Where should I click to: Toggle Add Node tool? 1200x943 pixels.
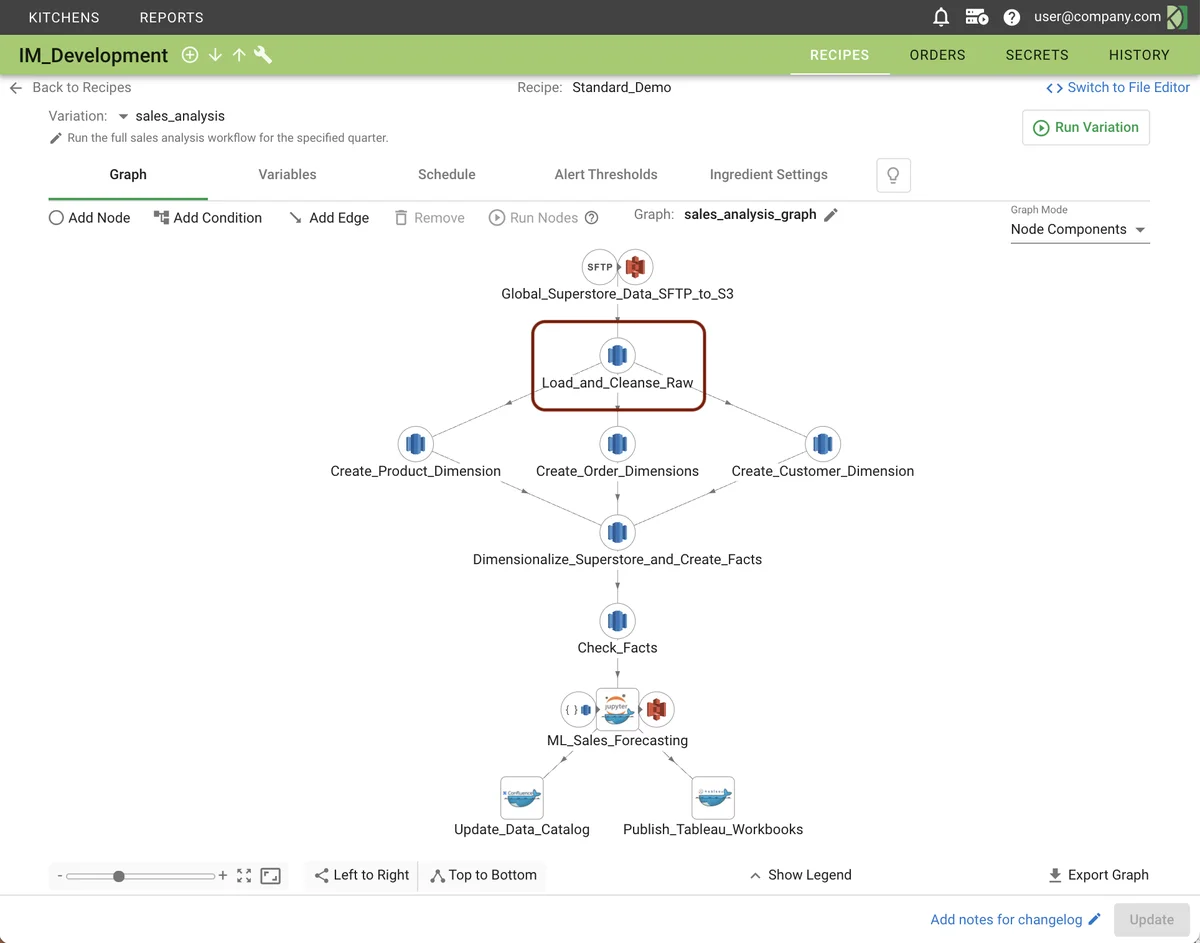coord(90,218)
